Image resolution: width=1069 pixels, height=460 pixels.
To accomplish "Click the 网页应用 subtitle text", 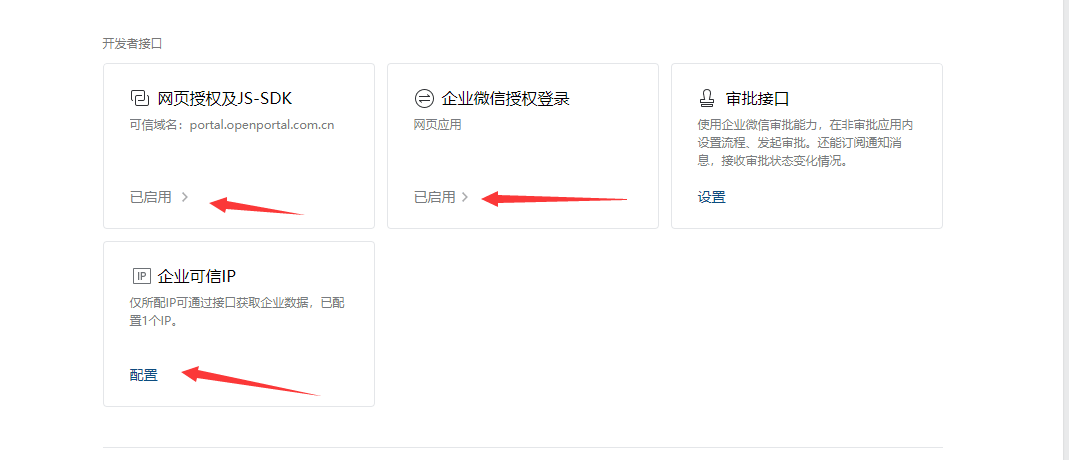I will 438,125.
